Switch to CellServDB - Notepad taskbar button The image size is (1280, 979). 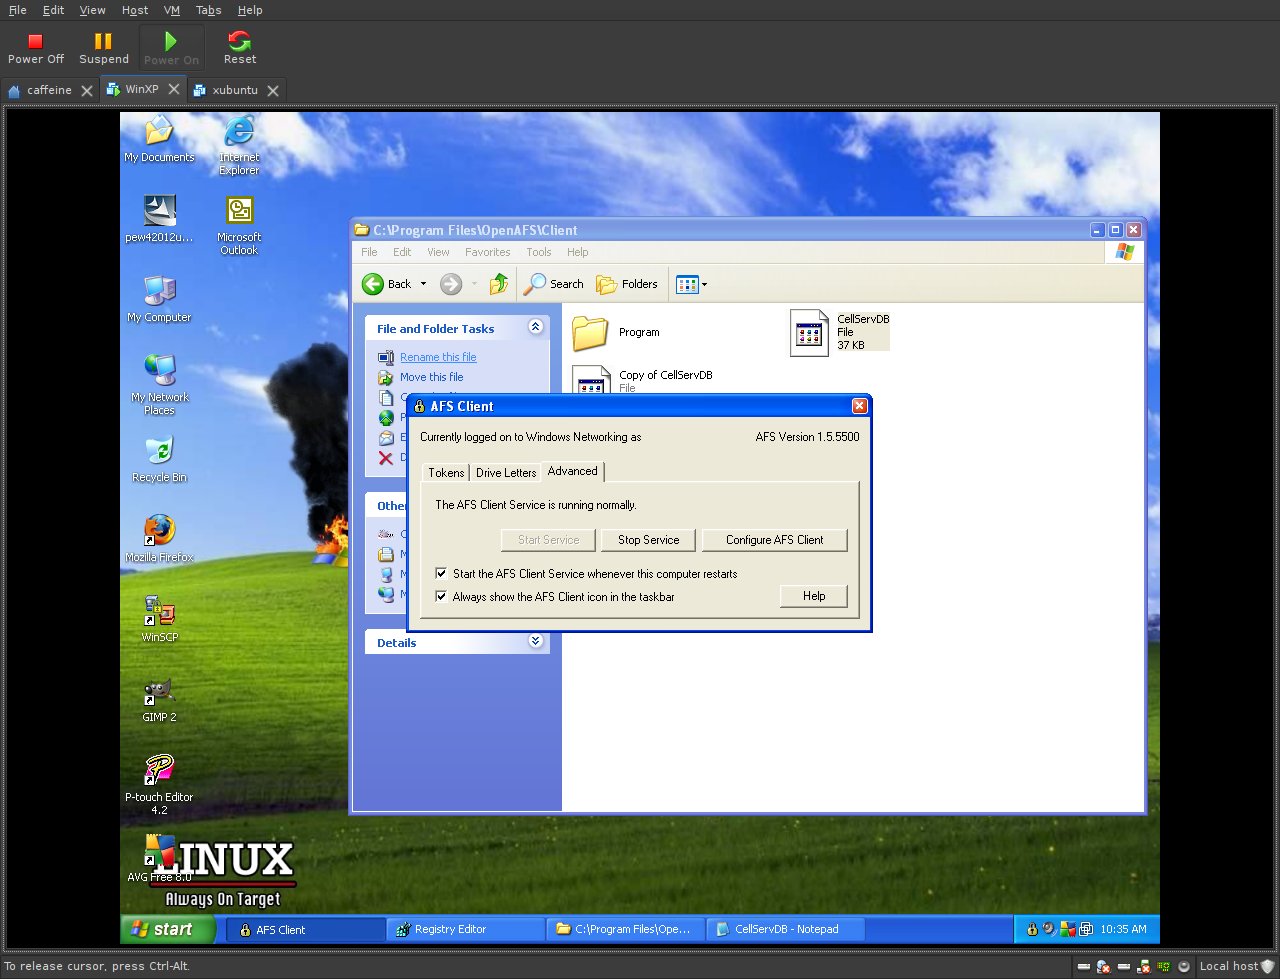point(786,929)
